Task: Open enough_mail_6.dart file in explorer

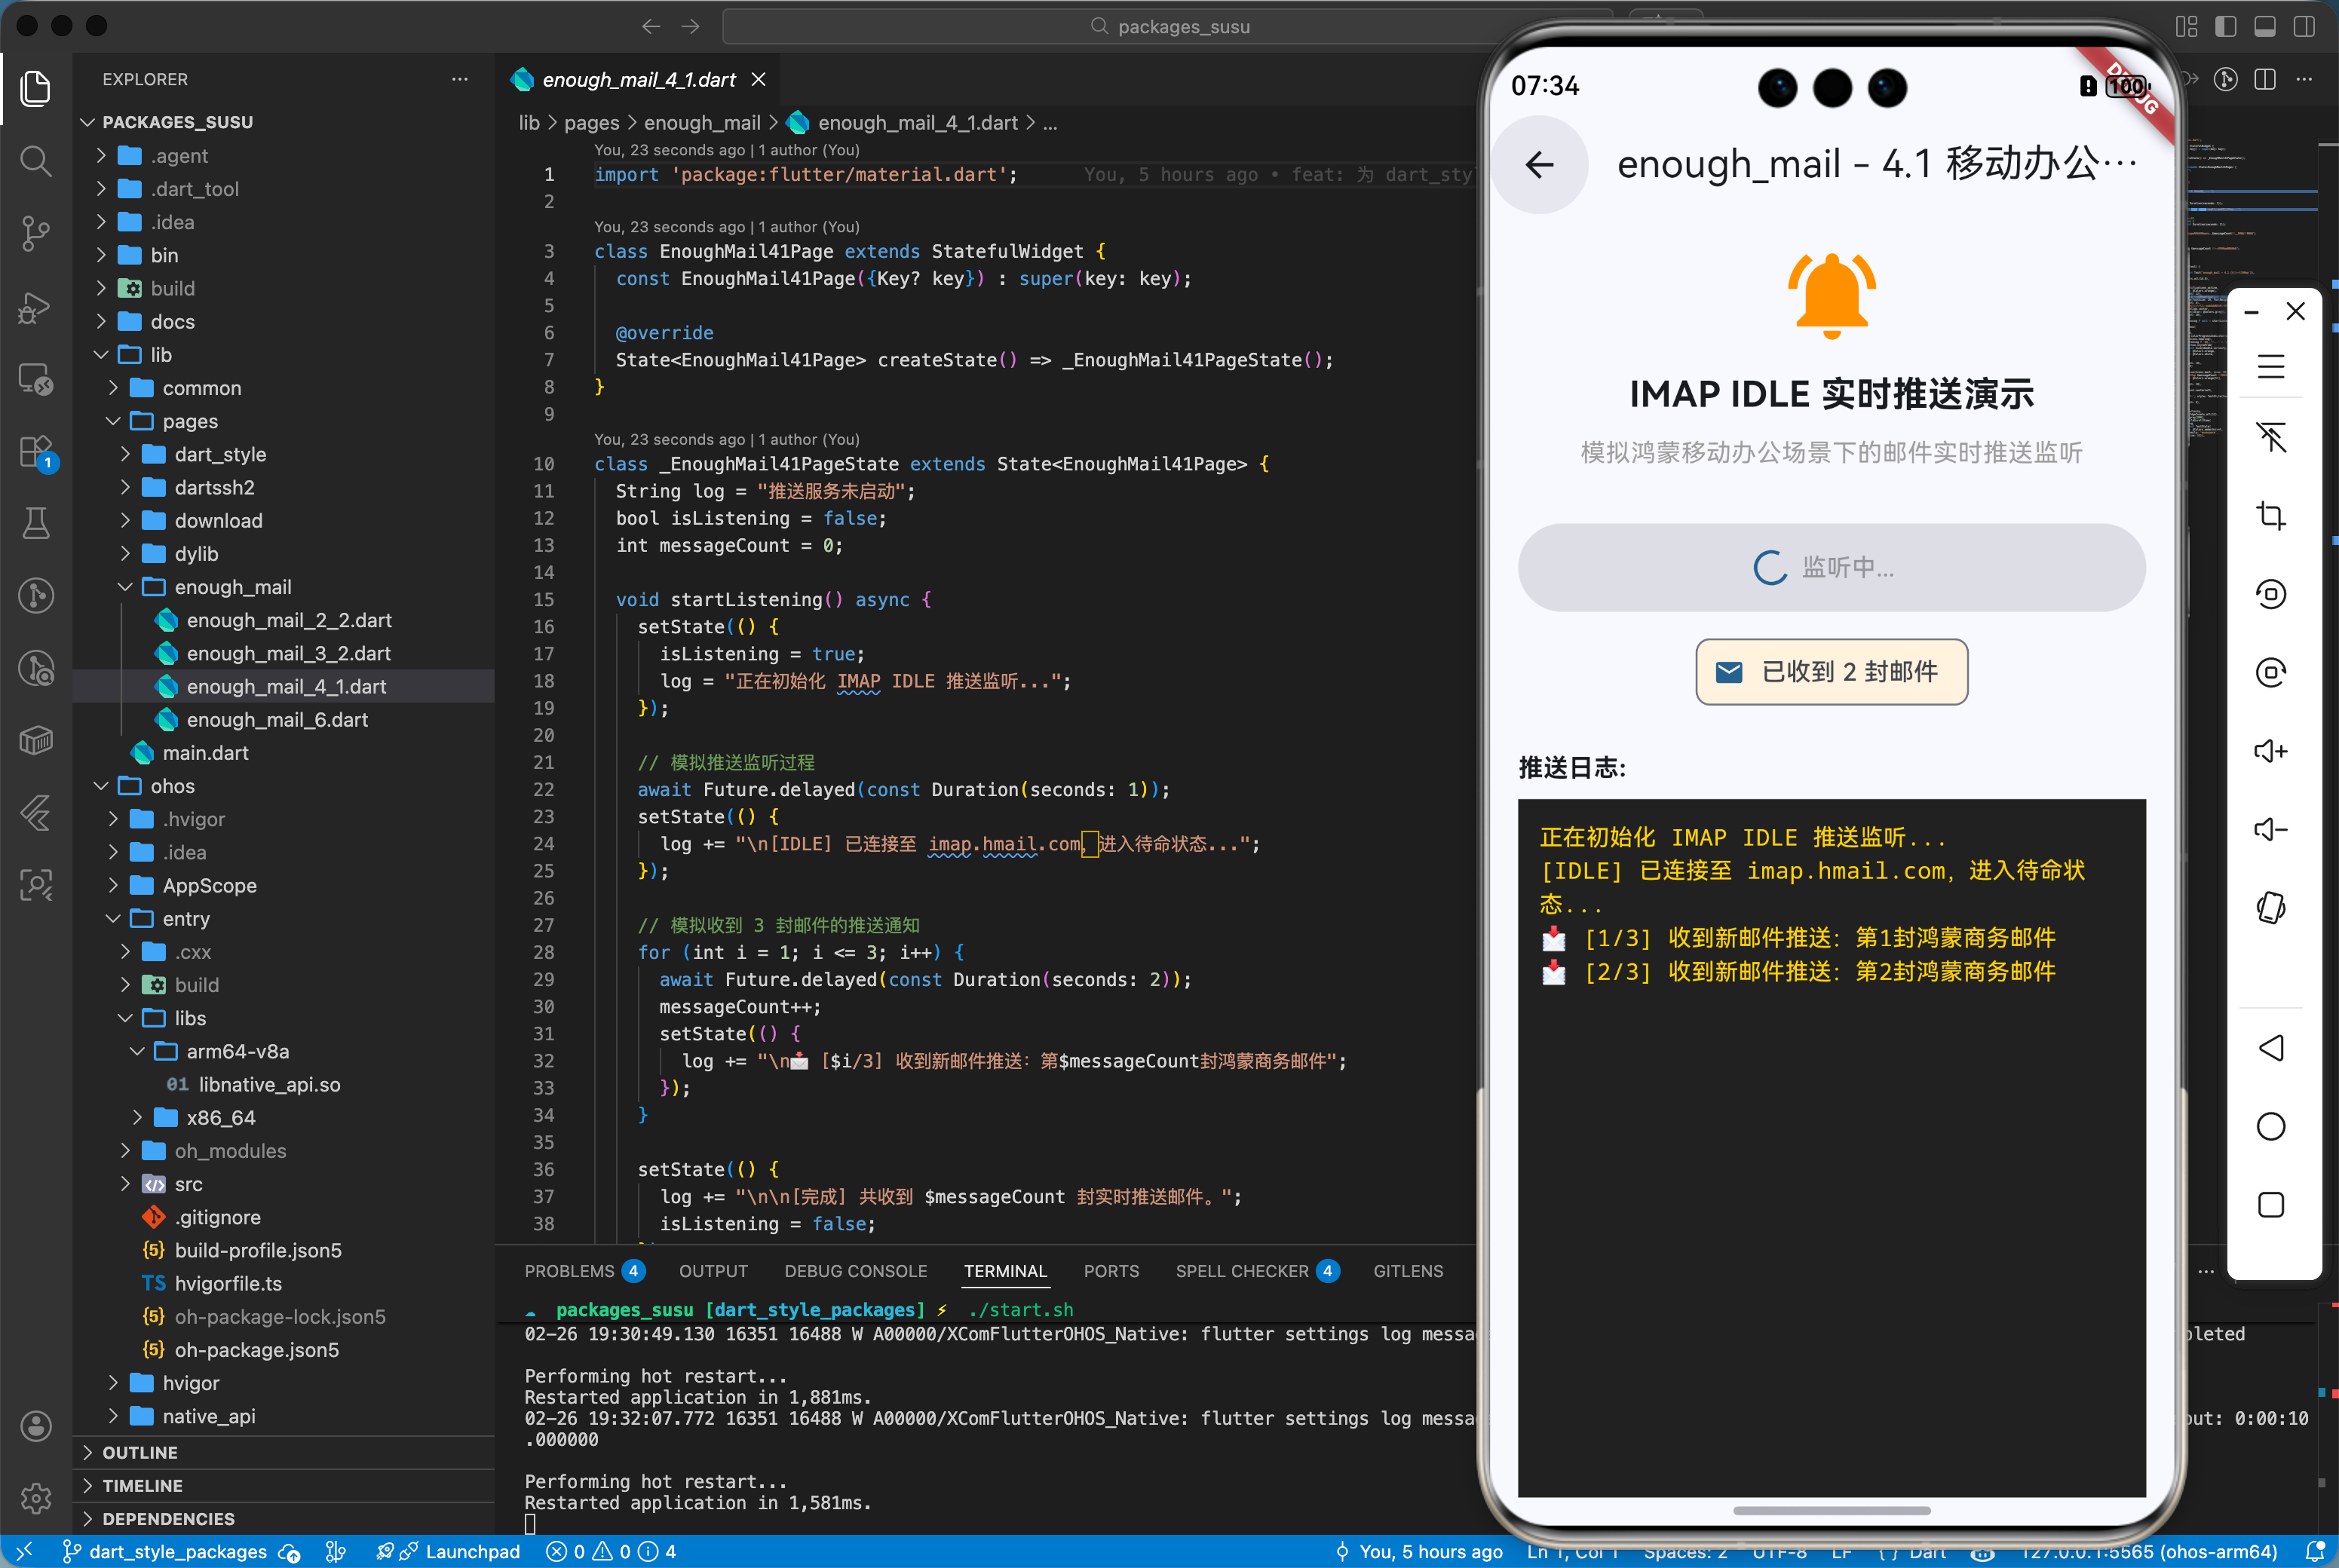Action: (x=277, y=720)
